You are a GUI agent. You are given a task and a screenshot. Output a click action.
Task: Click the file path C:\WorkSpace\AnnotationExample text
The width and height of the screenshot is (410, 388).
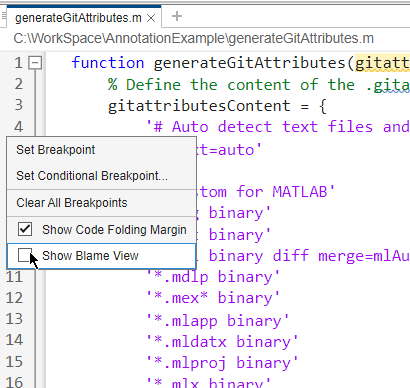193,38
